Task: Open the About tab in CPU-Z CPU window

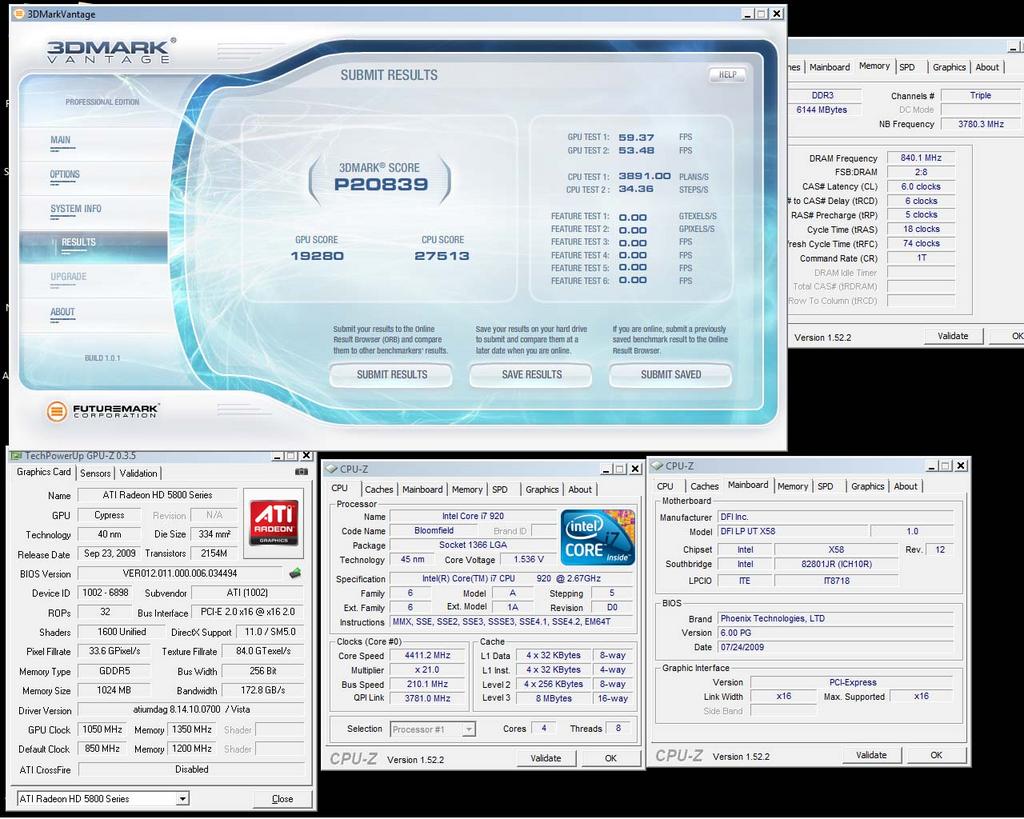Action: [x=580, y=489]
